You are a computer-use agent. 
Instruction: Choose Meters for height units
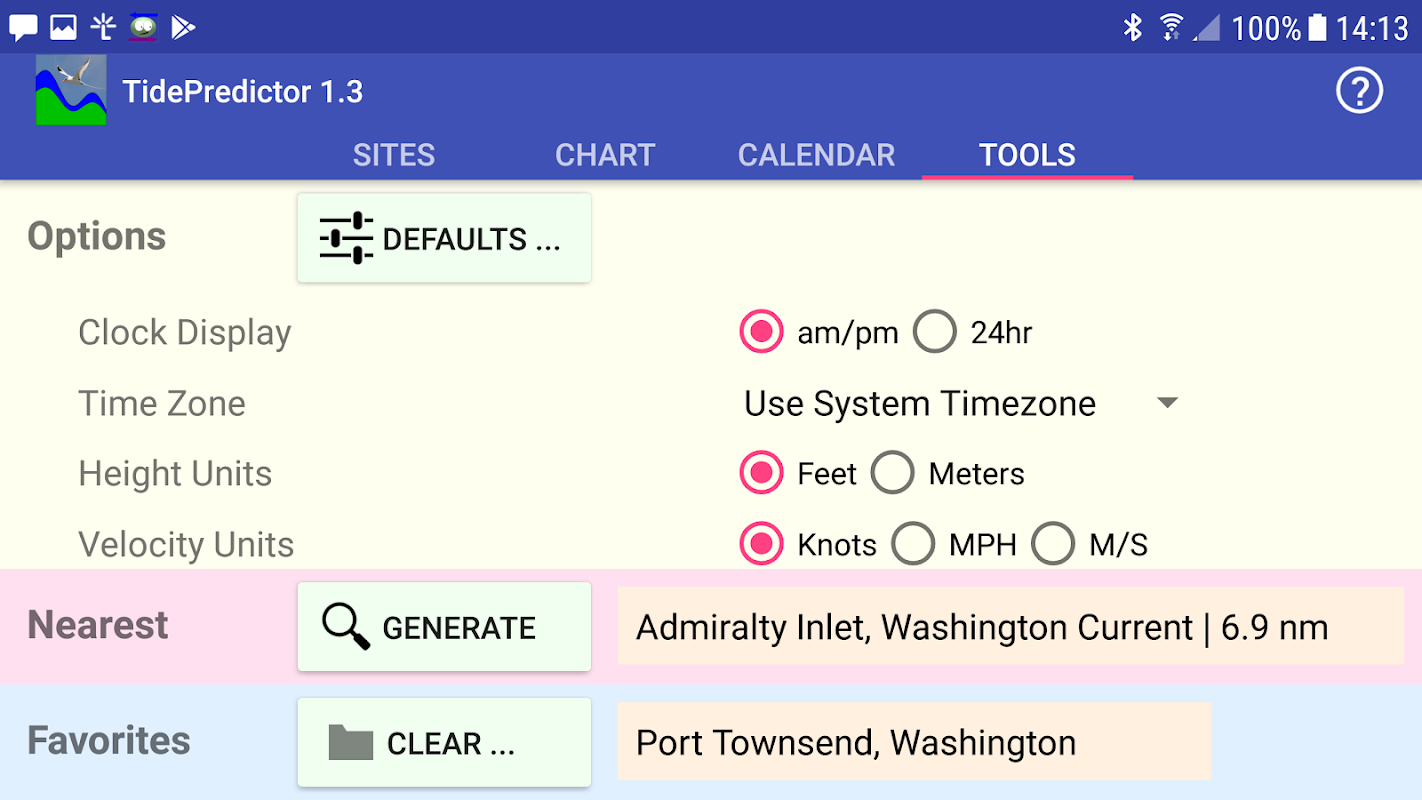892,473
